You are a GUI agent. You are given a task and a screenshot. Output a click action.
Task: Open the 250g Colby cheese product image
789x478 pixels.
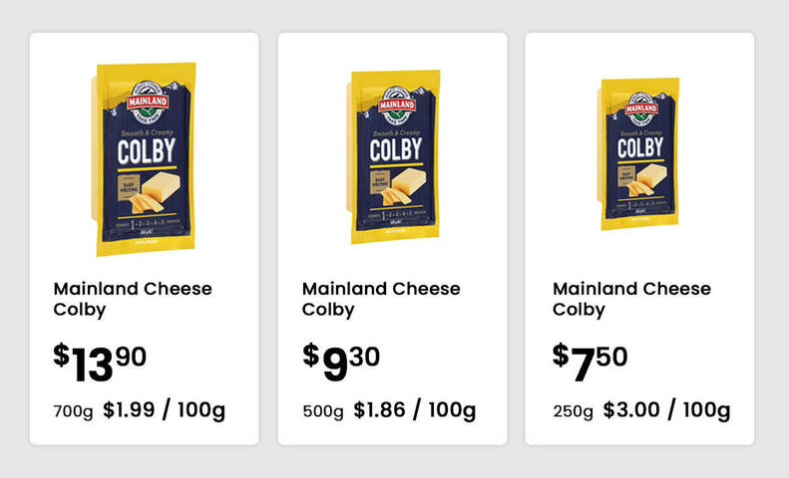(638, 154)
